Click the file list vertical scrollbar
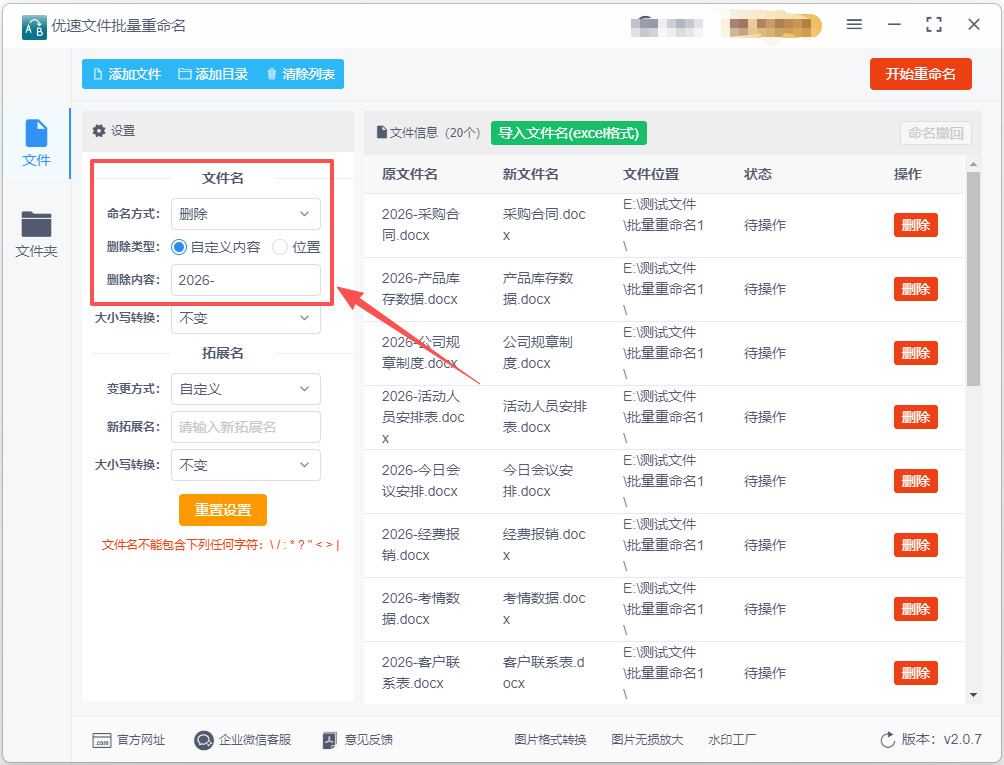Viewport: 1004px width, 765px height. point(973,280)
